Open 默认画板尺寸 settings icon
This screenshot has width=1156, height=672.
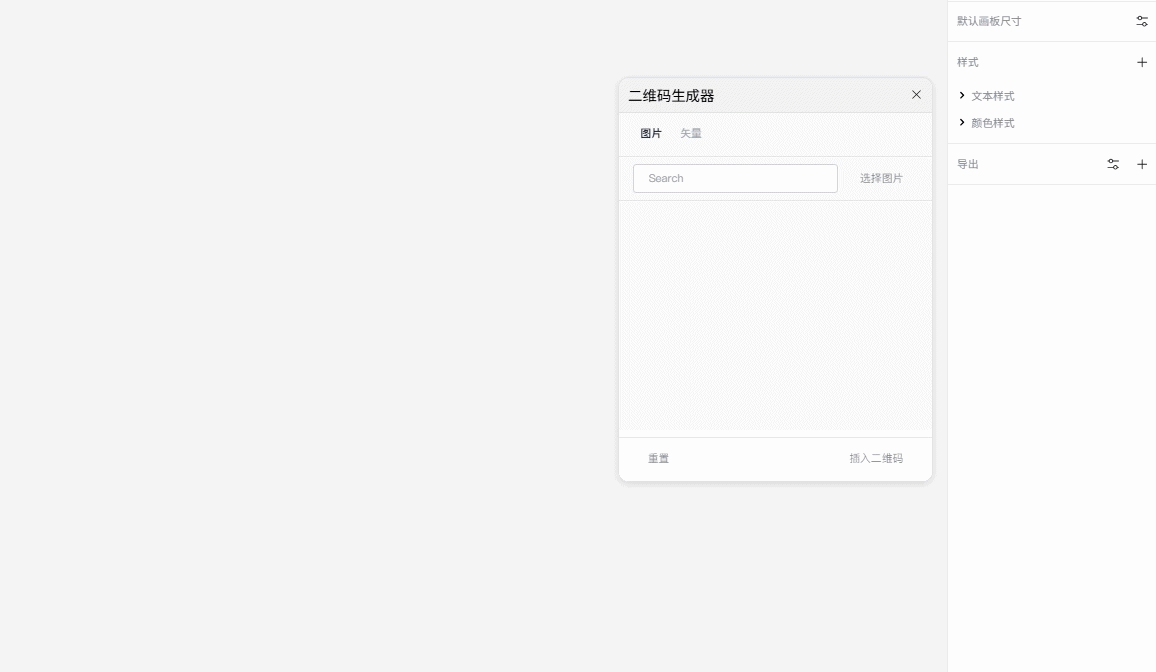pyautogui.click(x=1142, y=21)
